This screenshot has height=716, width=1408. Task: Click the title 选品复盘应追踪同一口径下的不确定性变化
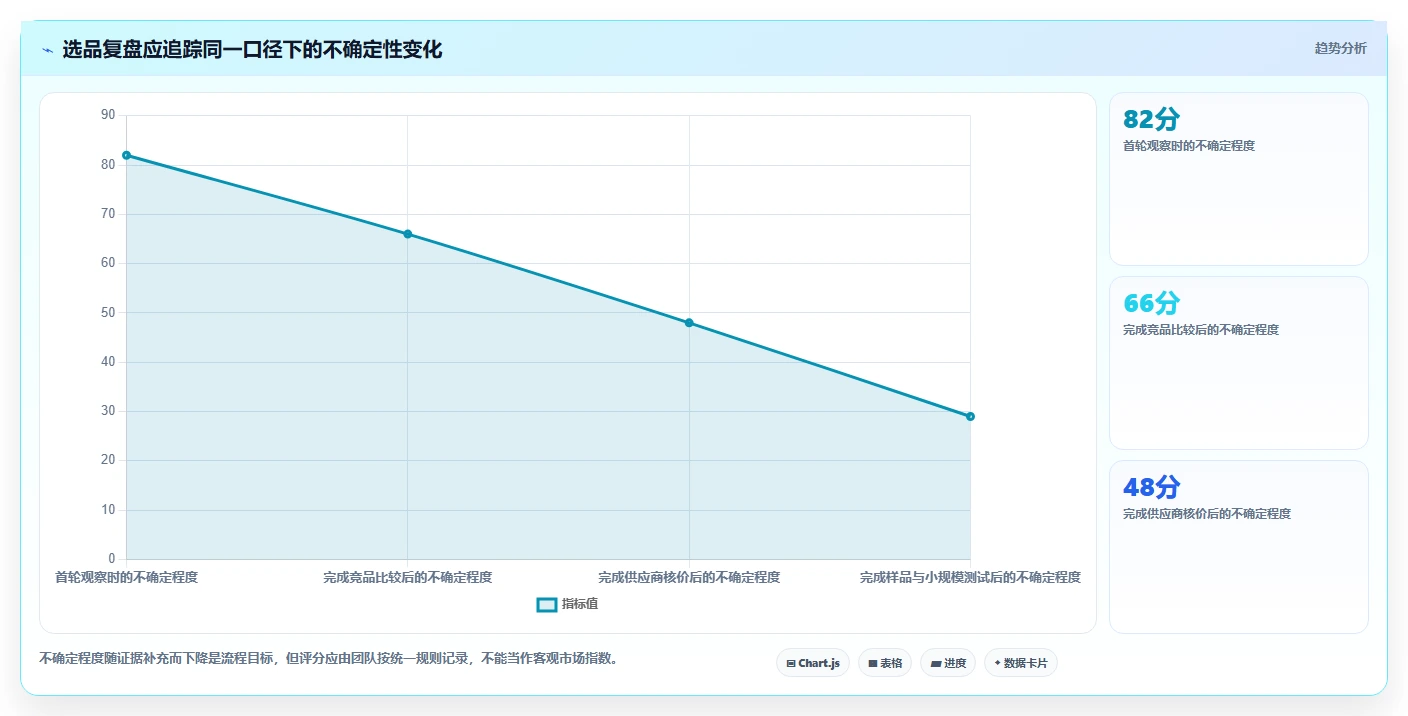click(252, 50)
